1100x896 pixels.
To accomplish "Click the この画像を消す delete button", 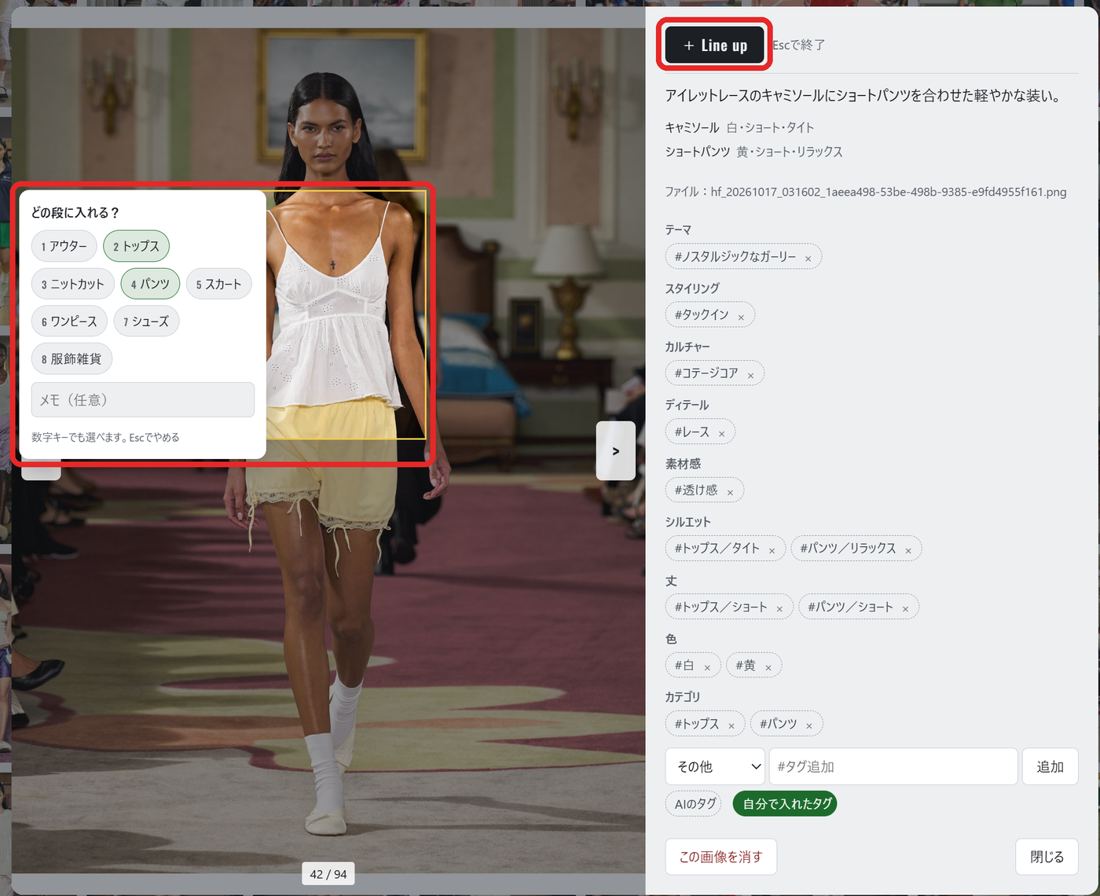I will coord(720,857).
